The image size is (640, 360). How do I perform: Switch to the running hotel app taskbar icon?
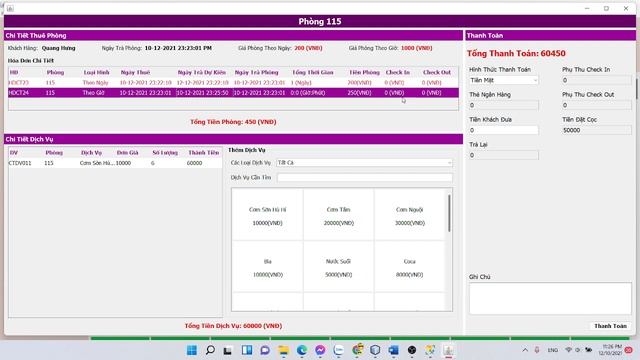pos(448,350)
